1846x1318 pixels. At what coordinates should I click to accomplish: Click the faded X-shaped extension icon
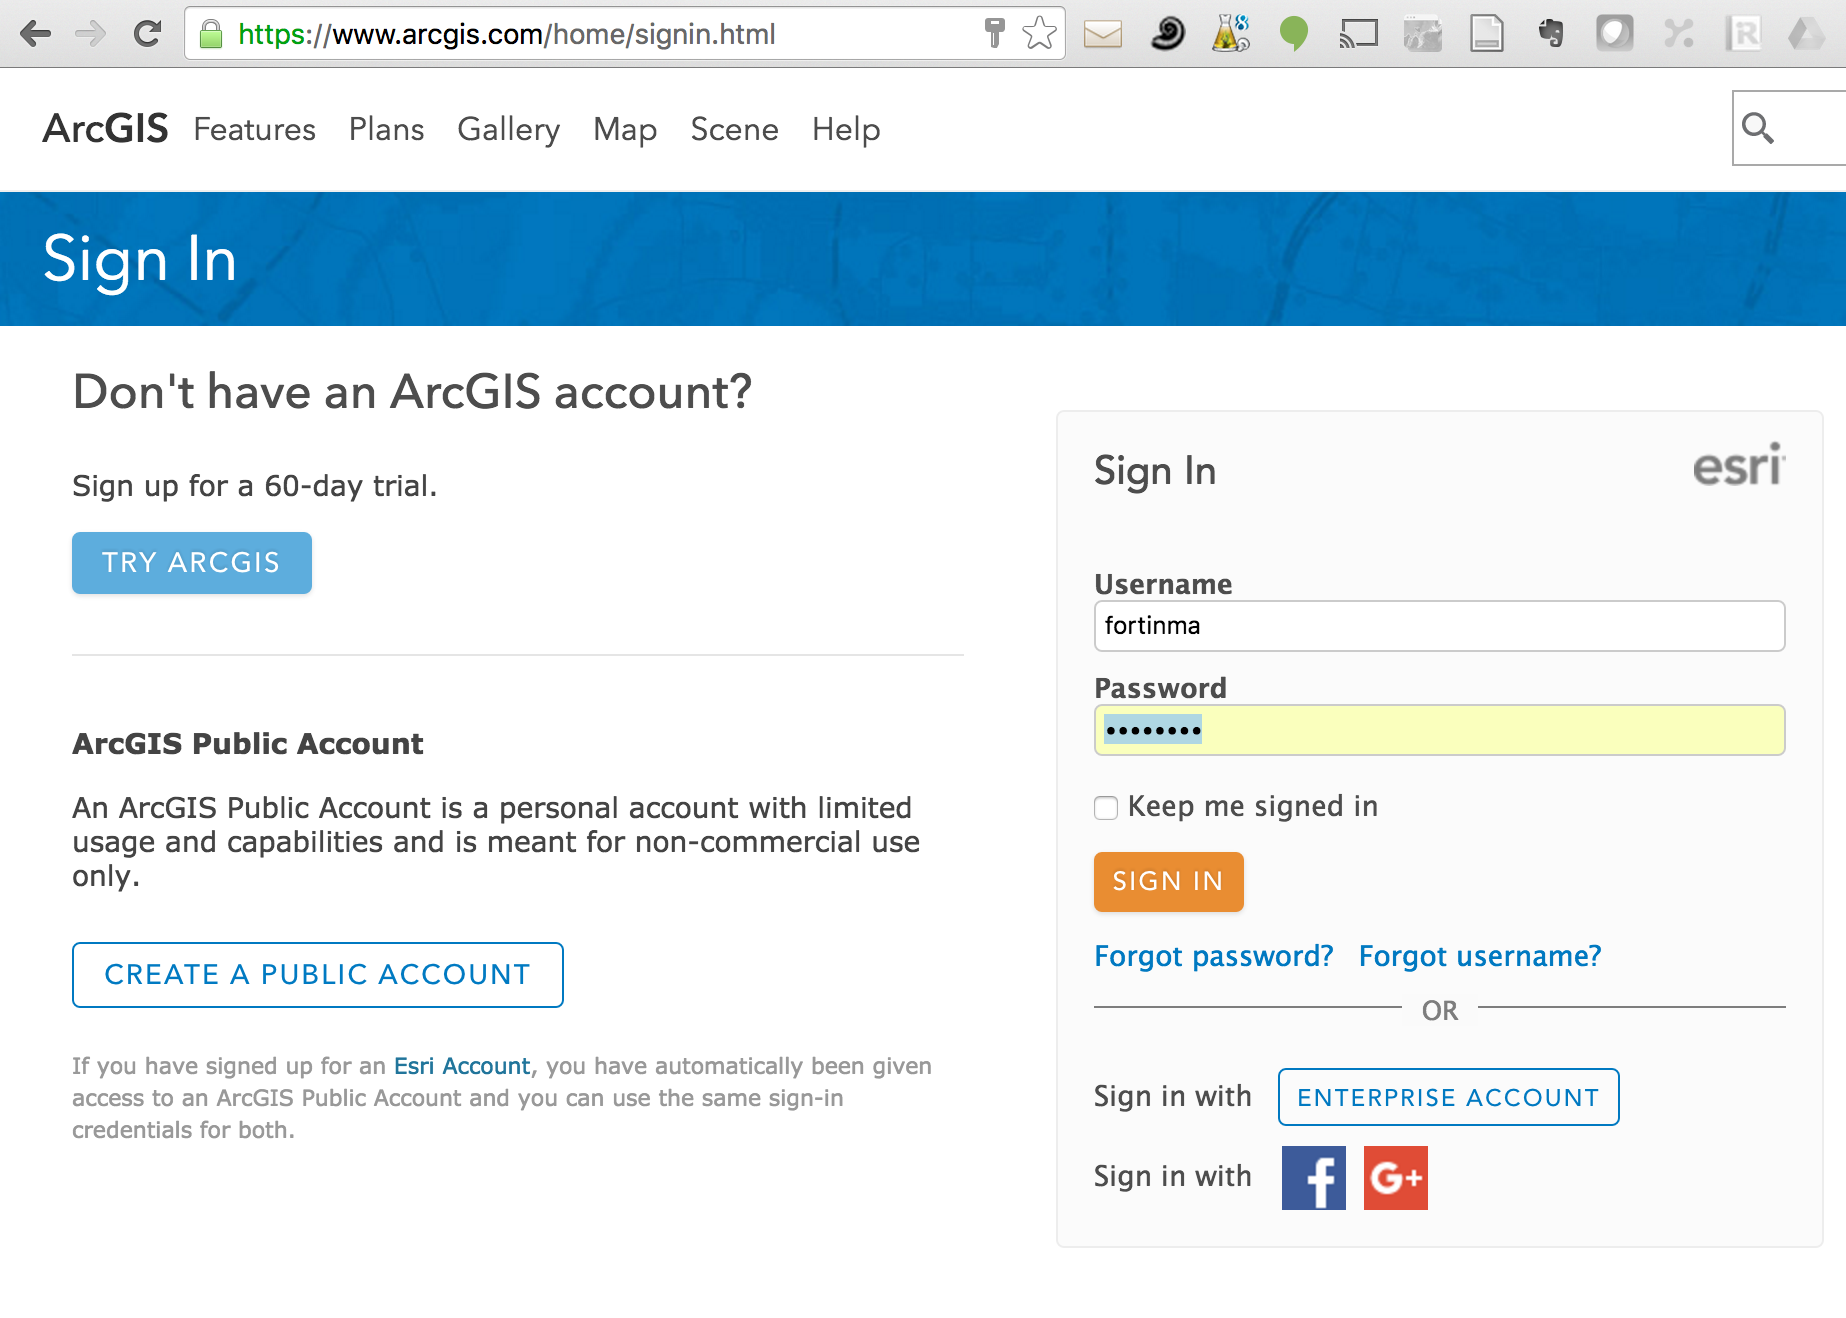(1679, 34)
